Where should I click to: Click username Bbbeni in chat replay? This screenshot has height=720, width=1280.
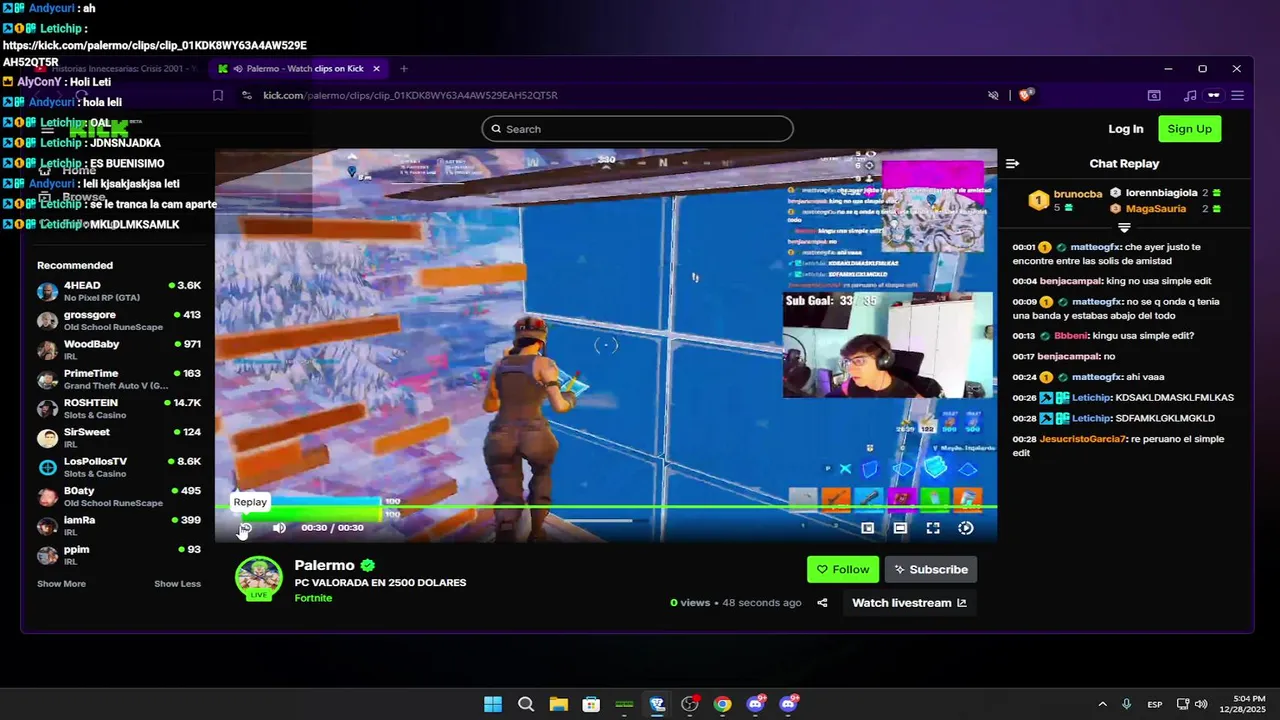tap(1072, 336)
